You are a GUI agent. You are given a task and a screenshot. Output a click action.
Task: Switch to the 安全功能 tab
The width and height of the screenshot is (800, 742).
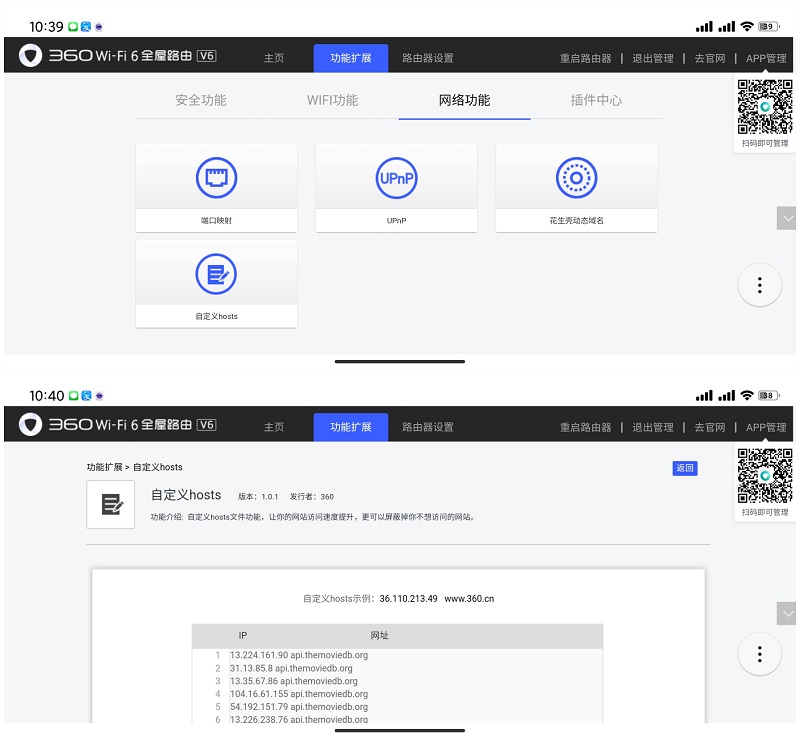(201, 100)
